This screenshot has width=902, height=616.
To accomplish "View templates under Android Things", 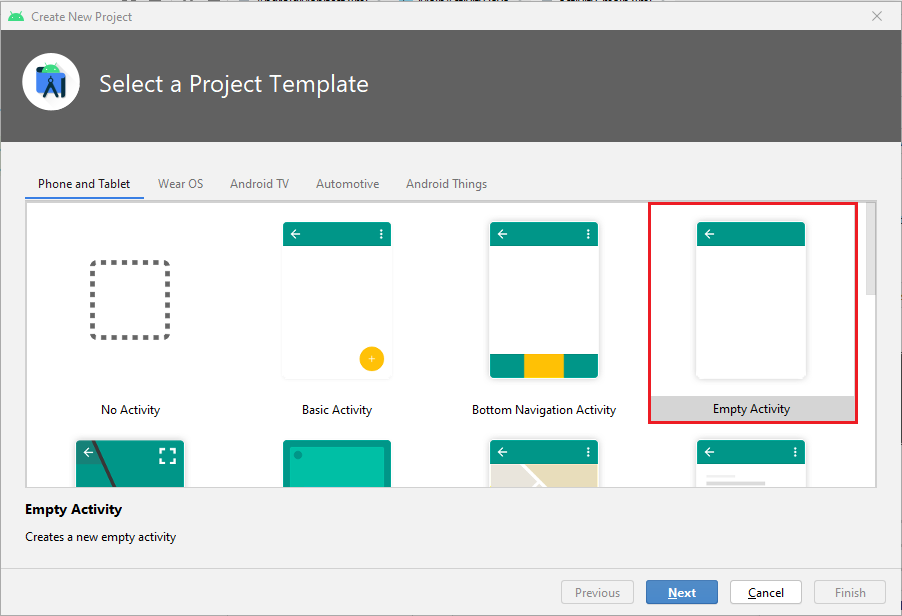I will (x=446, y=184).
